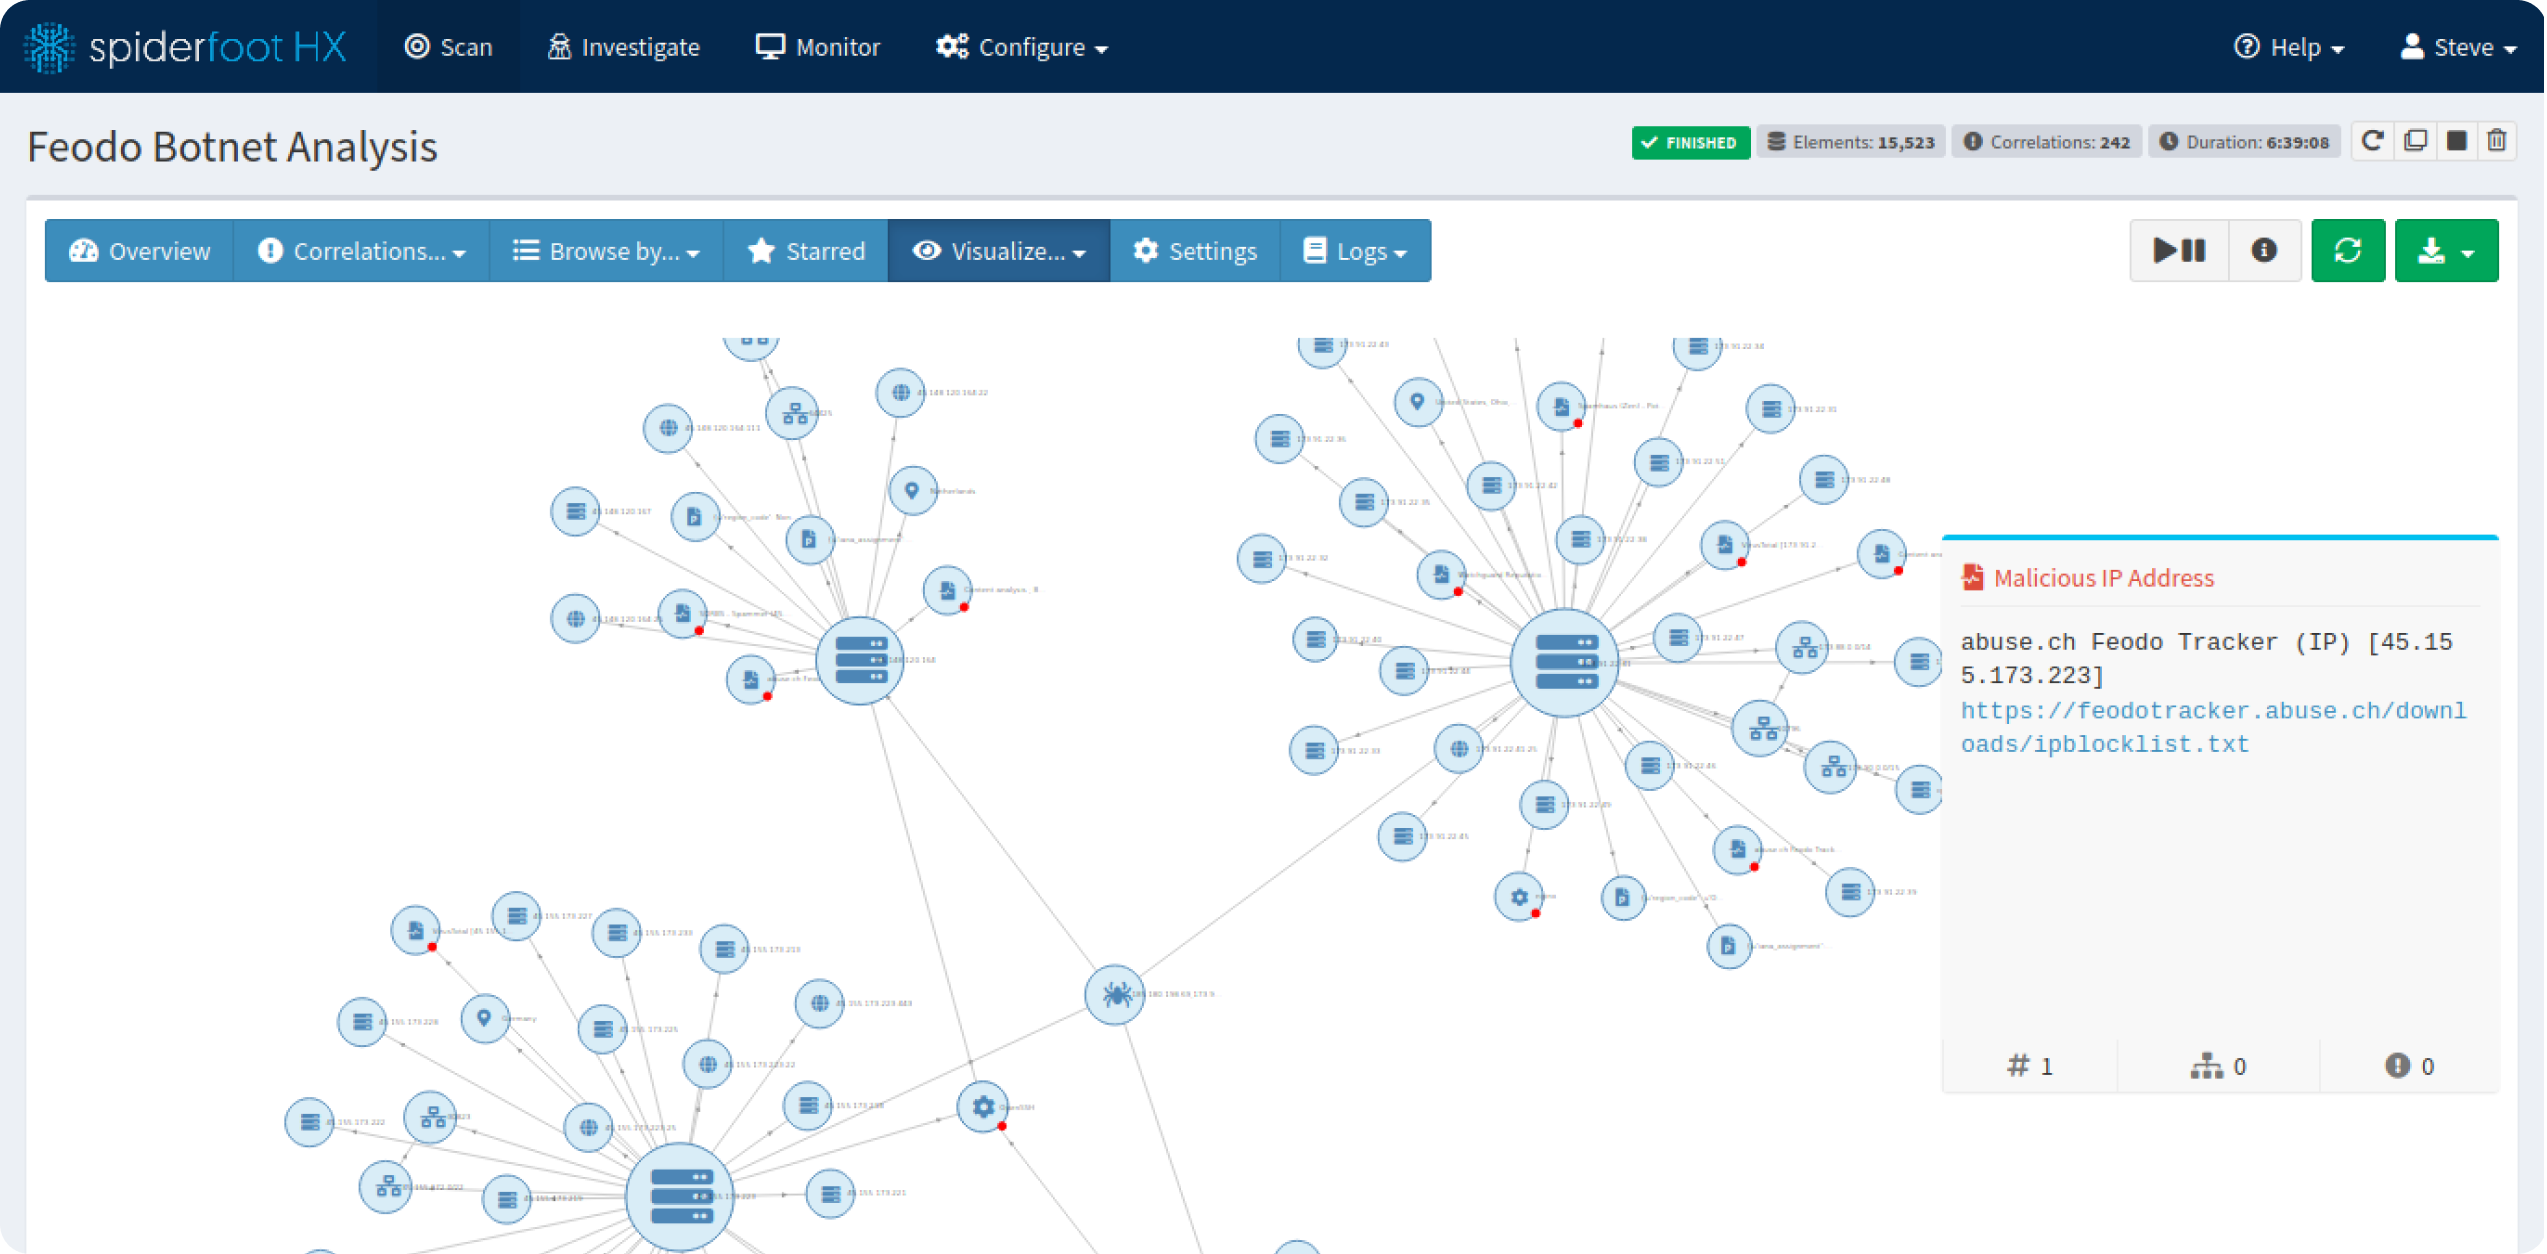
Task: Open the Investigate page
Action: point(623,47)
